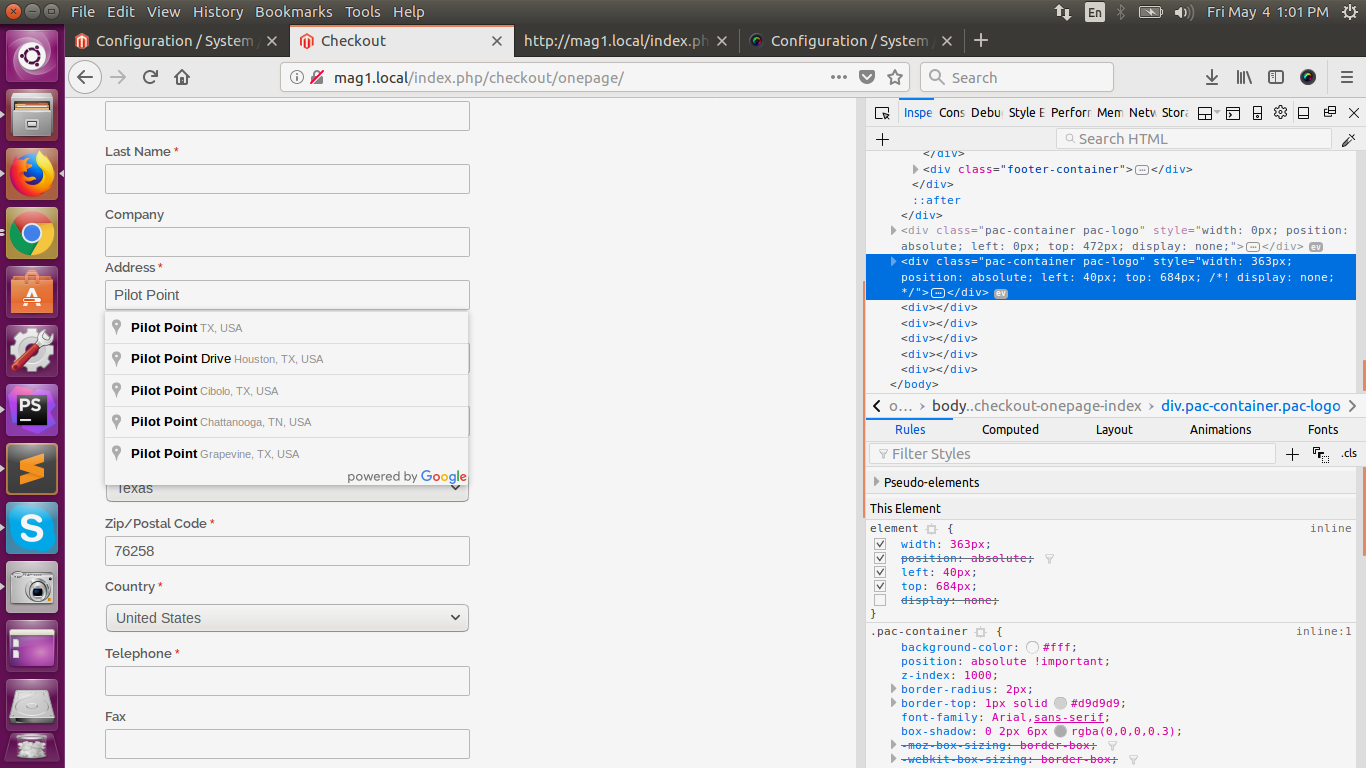Launch PhpStorm from the Ubuntu dock
1366x768 pixels.
coord(32,409)
